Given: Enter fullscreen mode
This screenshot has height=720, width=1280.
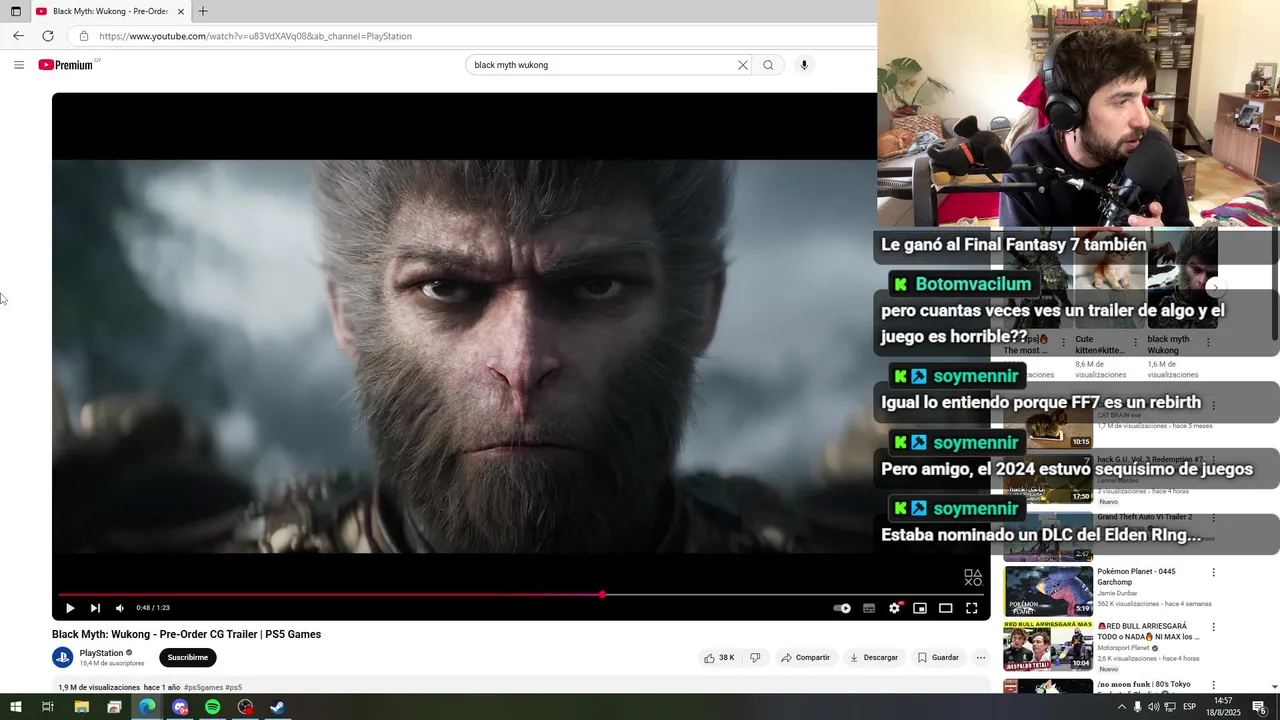Looking at the screenshot, I should pos(971,608).
